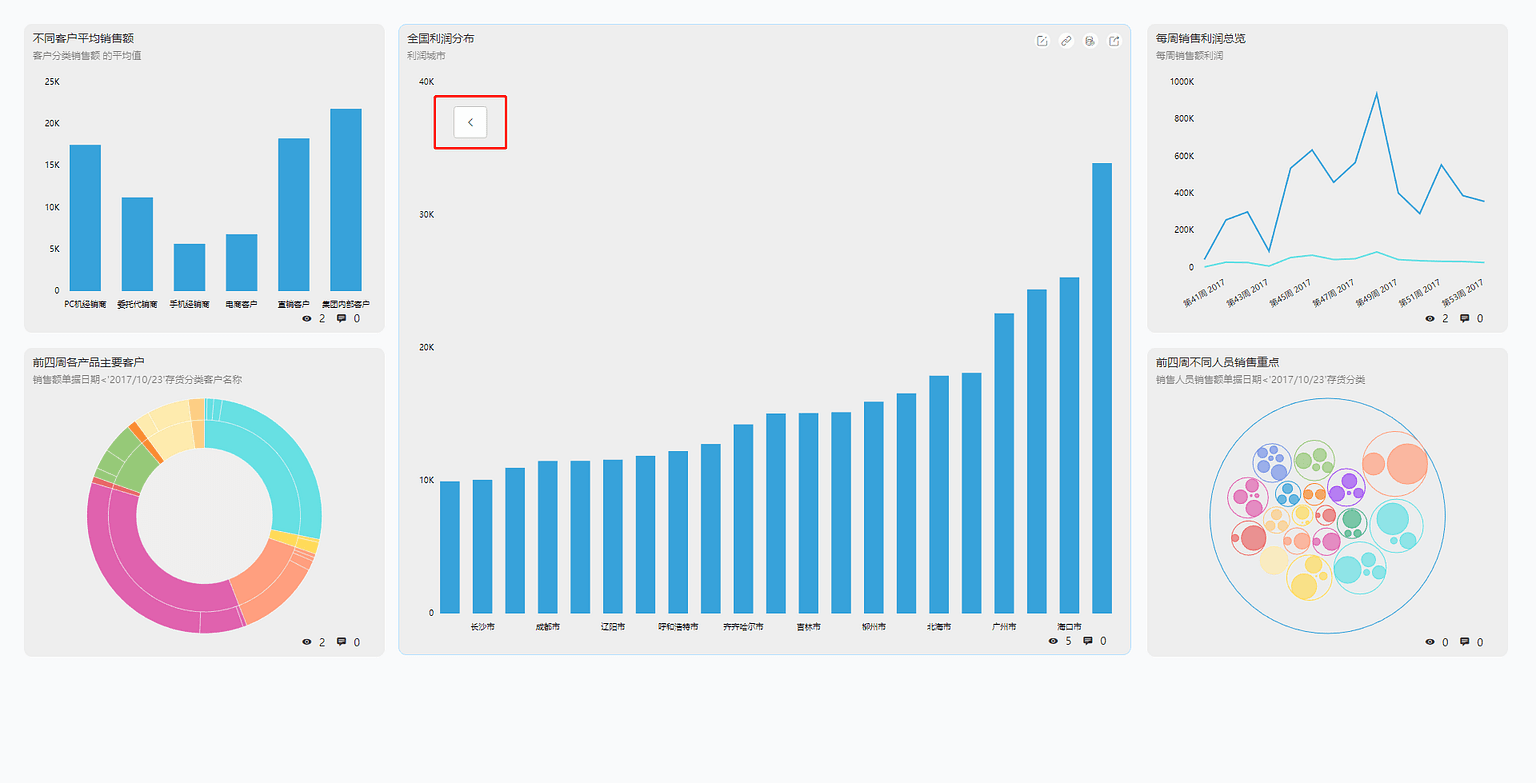Click the 25K axis value in customer chart

tap(52, 82)
